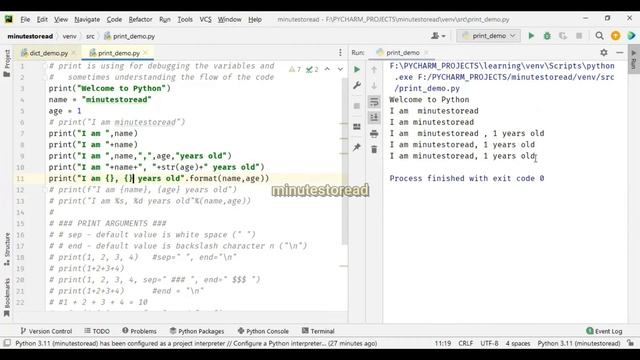The height and width of the screenshot is (360, 640).
Task: Click restore layout icon in Run panel
Action: click(x=357, y=127)
